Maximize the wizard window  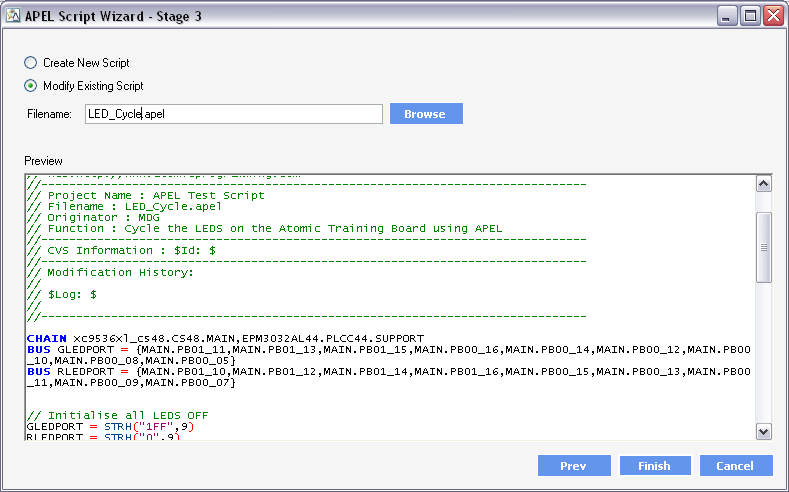pos(750,15)
